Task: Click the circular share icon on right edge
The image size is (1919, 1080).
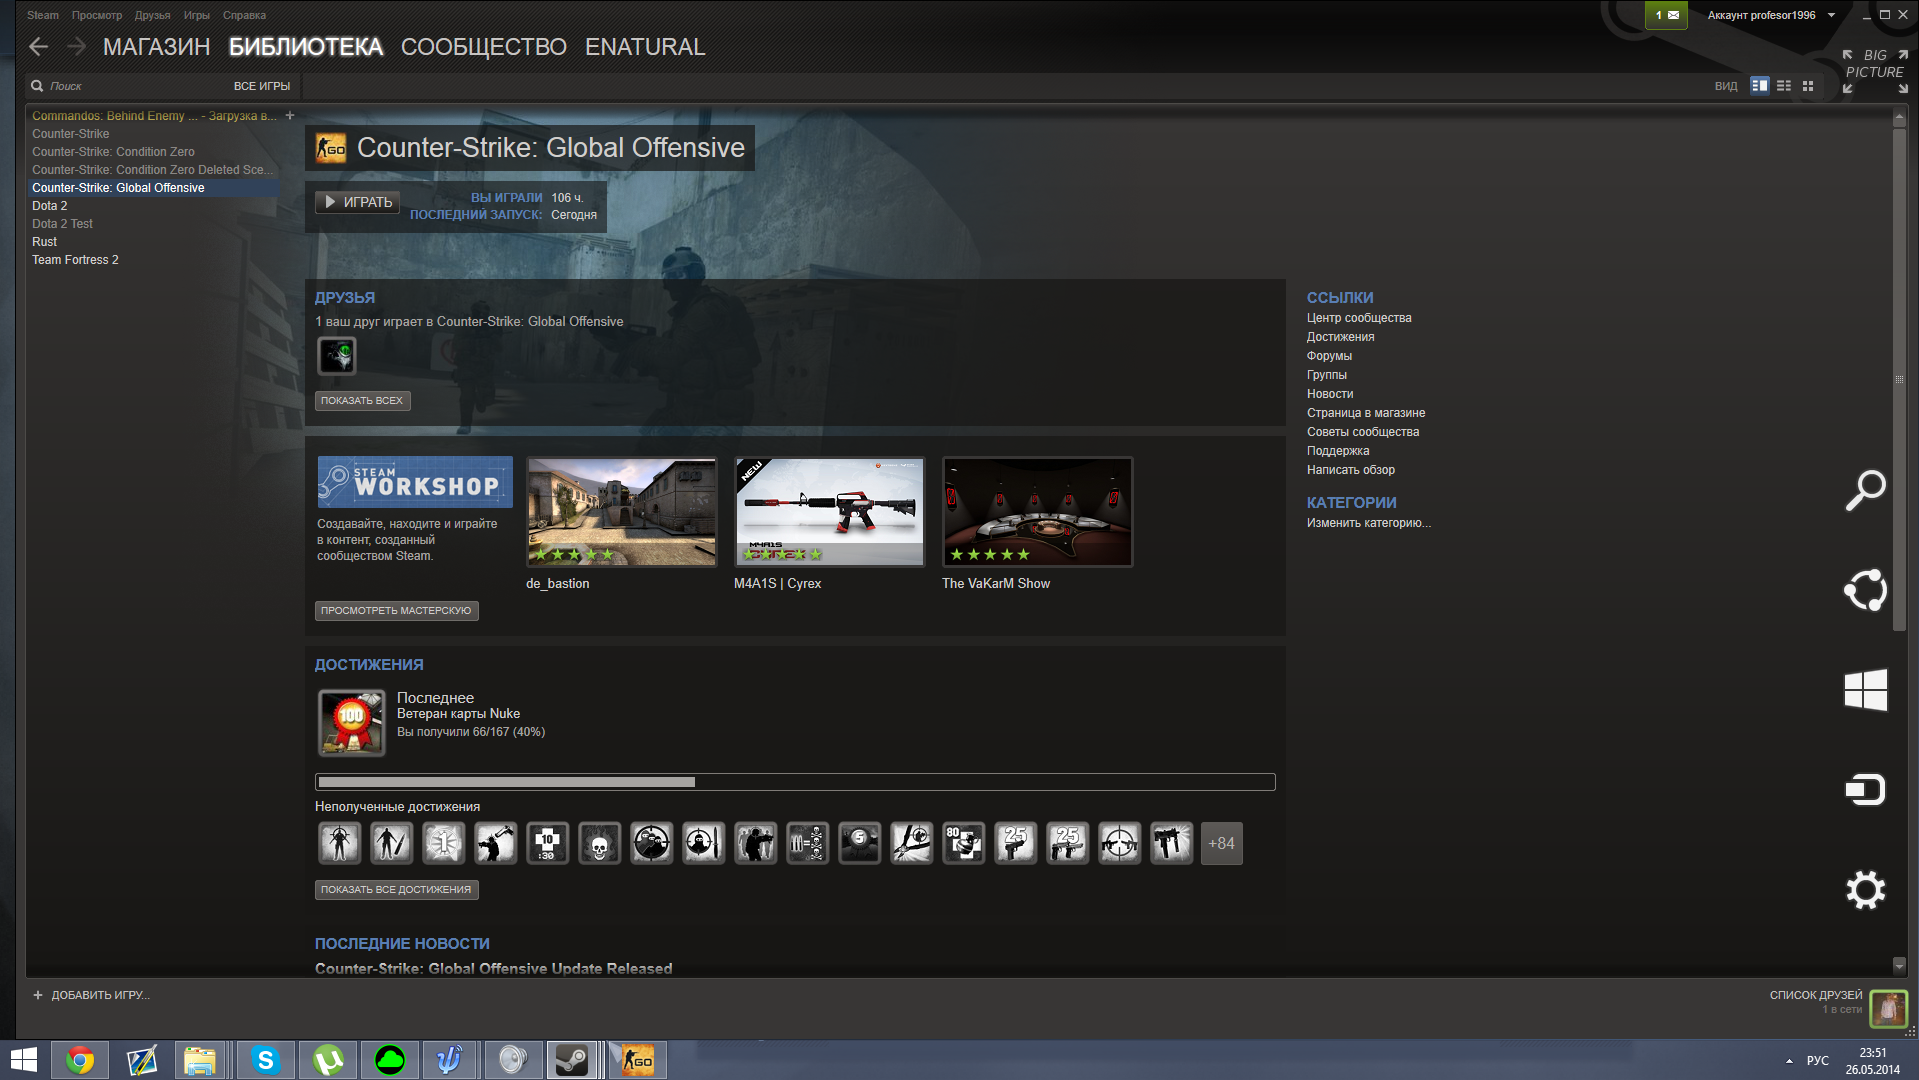Action: pos(1865,590)
